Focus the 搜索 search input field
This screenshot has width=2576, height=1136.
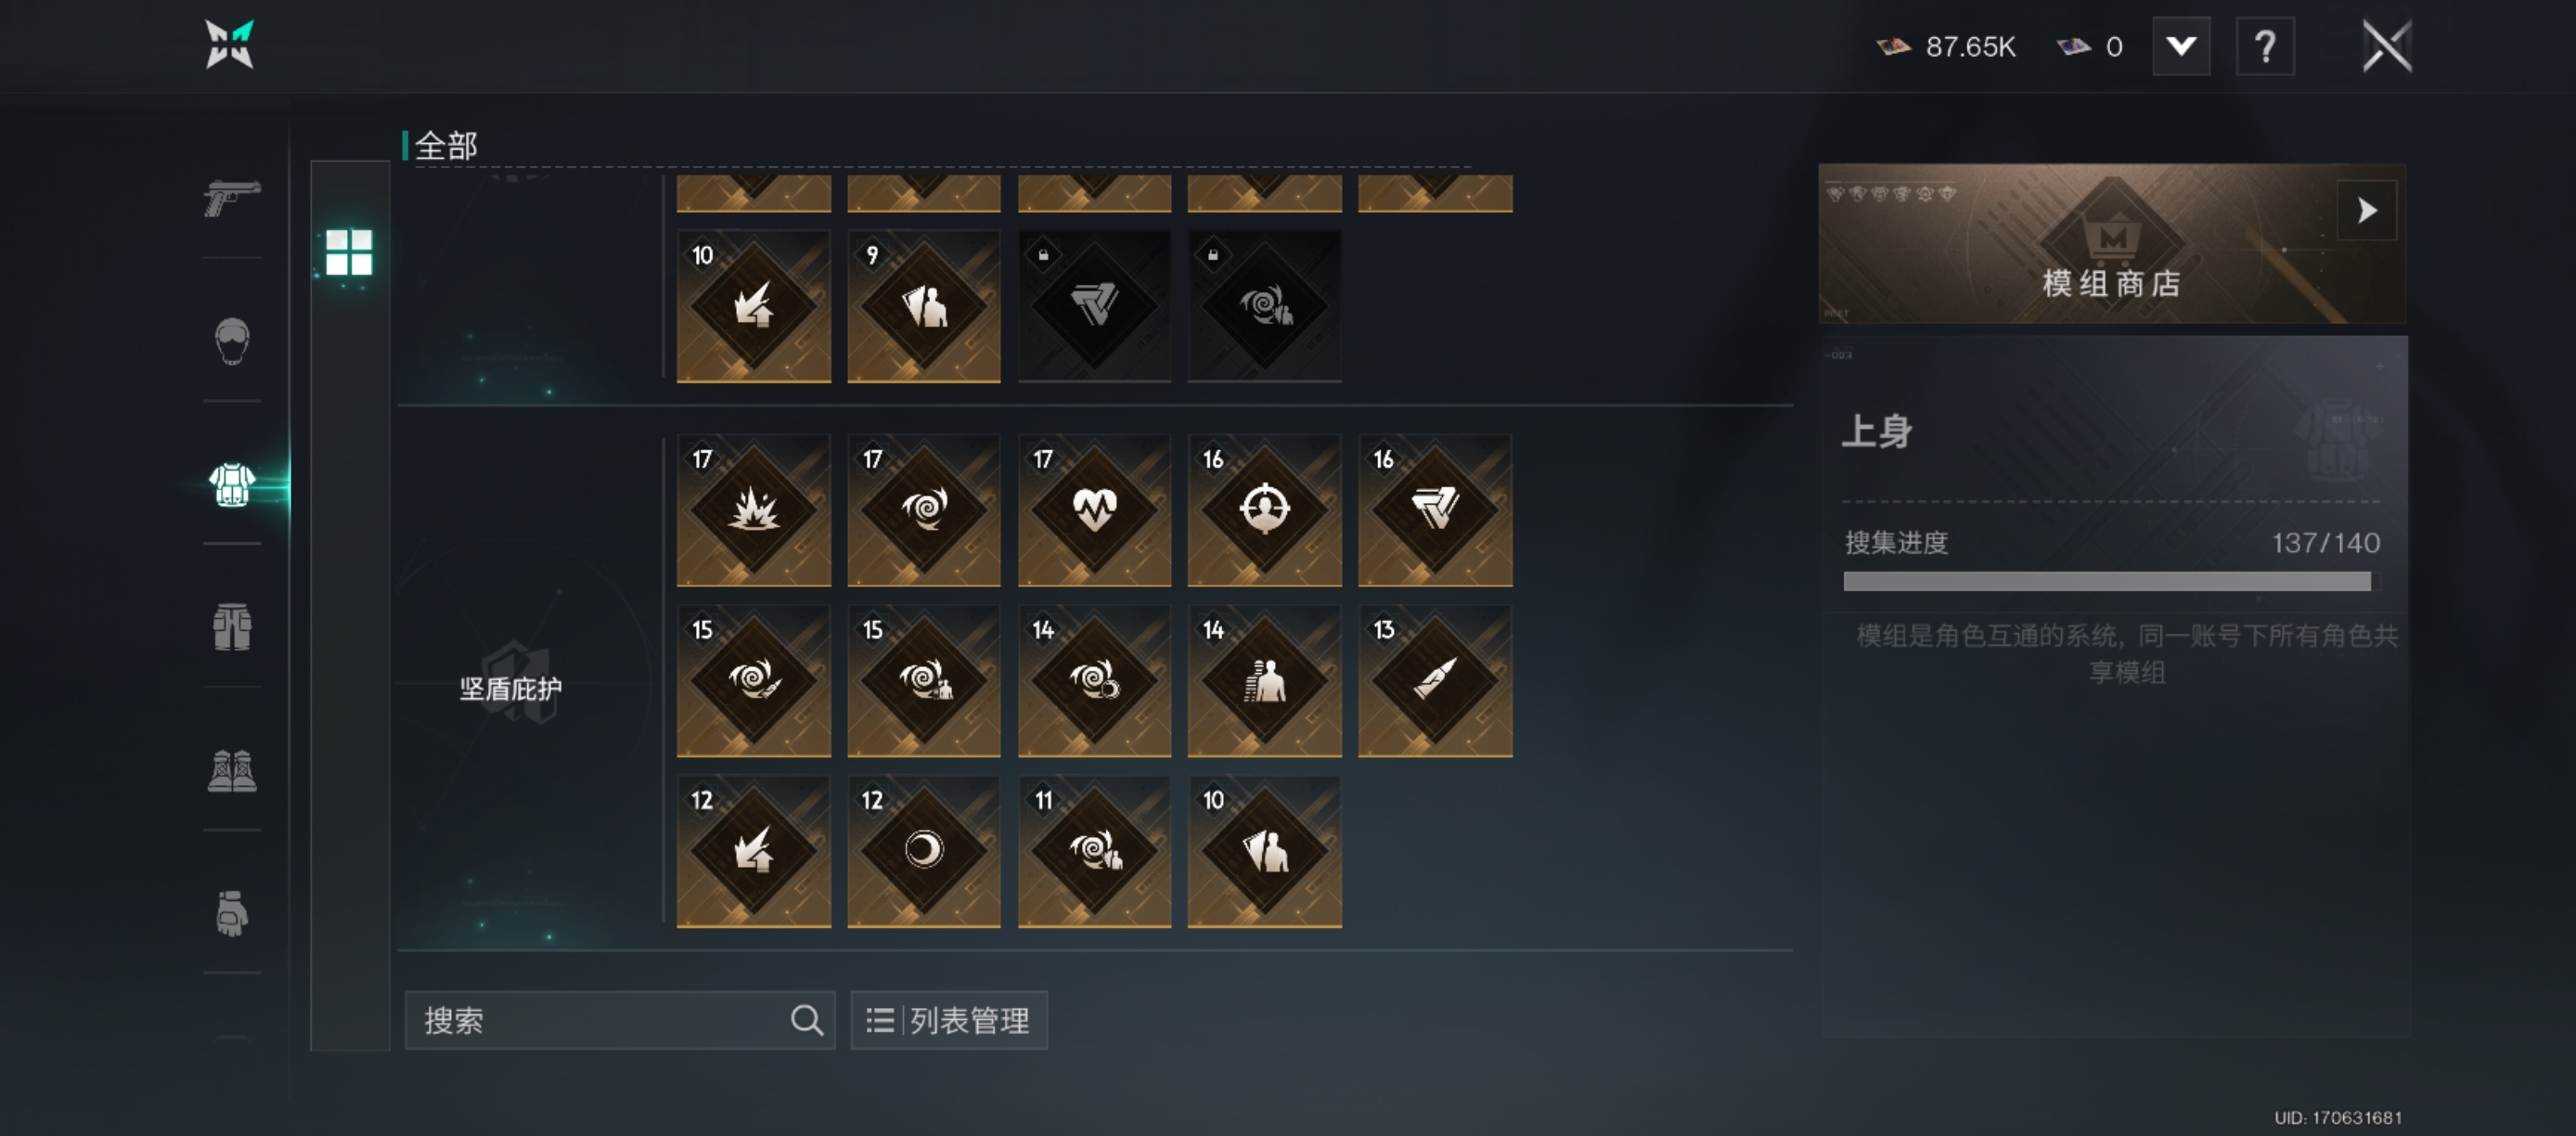619,1020
